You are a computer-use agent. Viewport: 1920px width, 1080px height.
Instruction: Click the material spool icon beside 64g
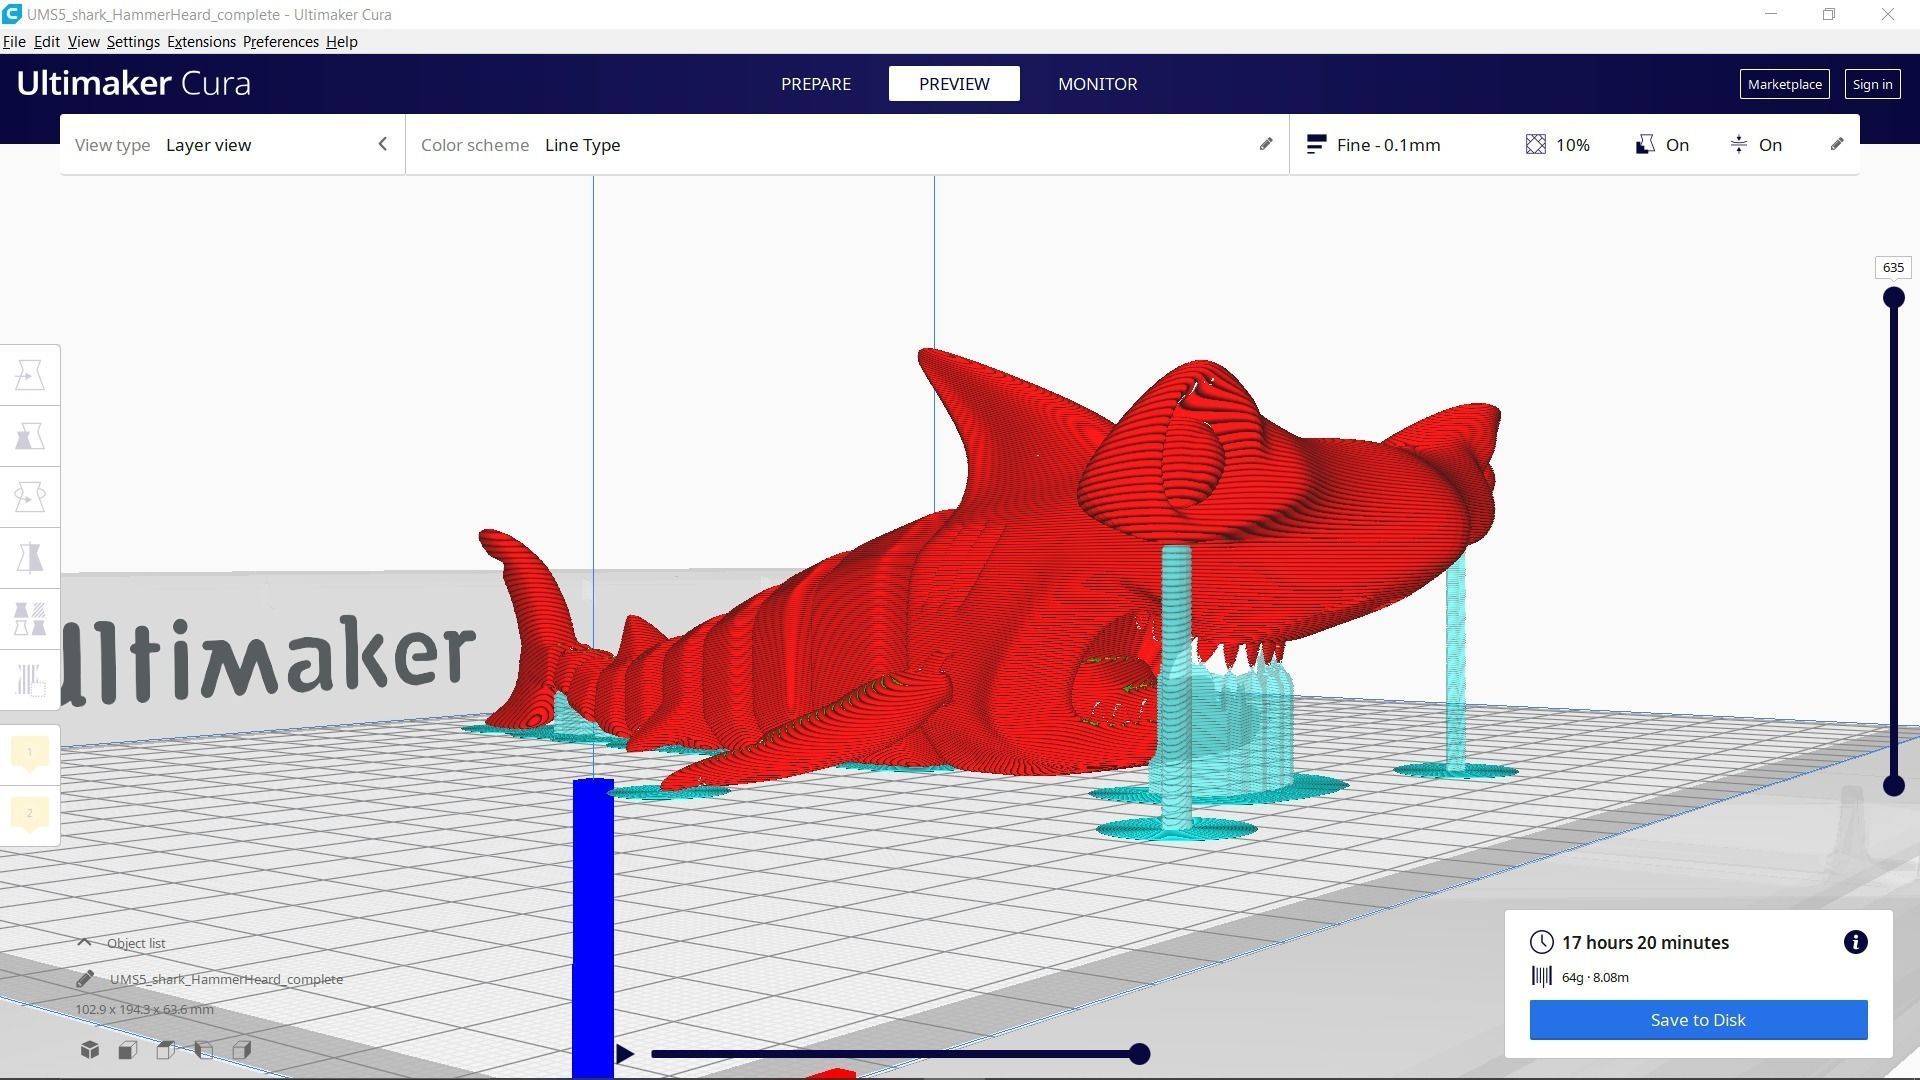(1541, 976)
